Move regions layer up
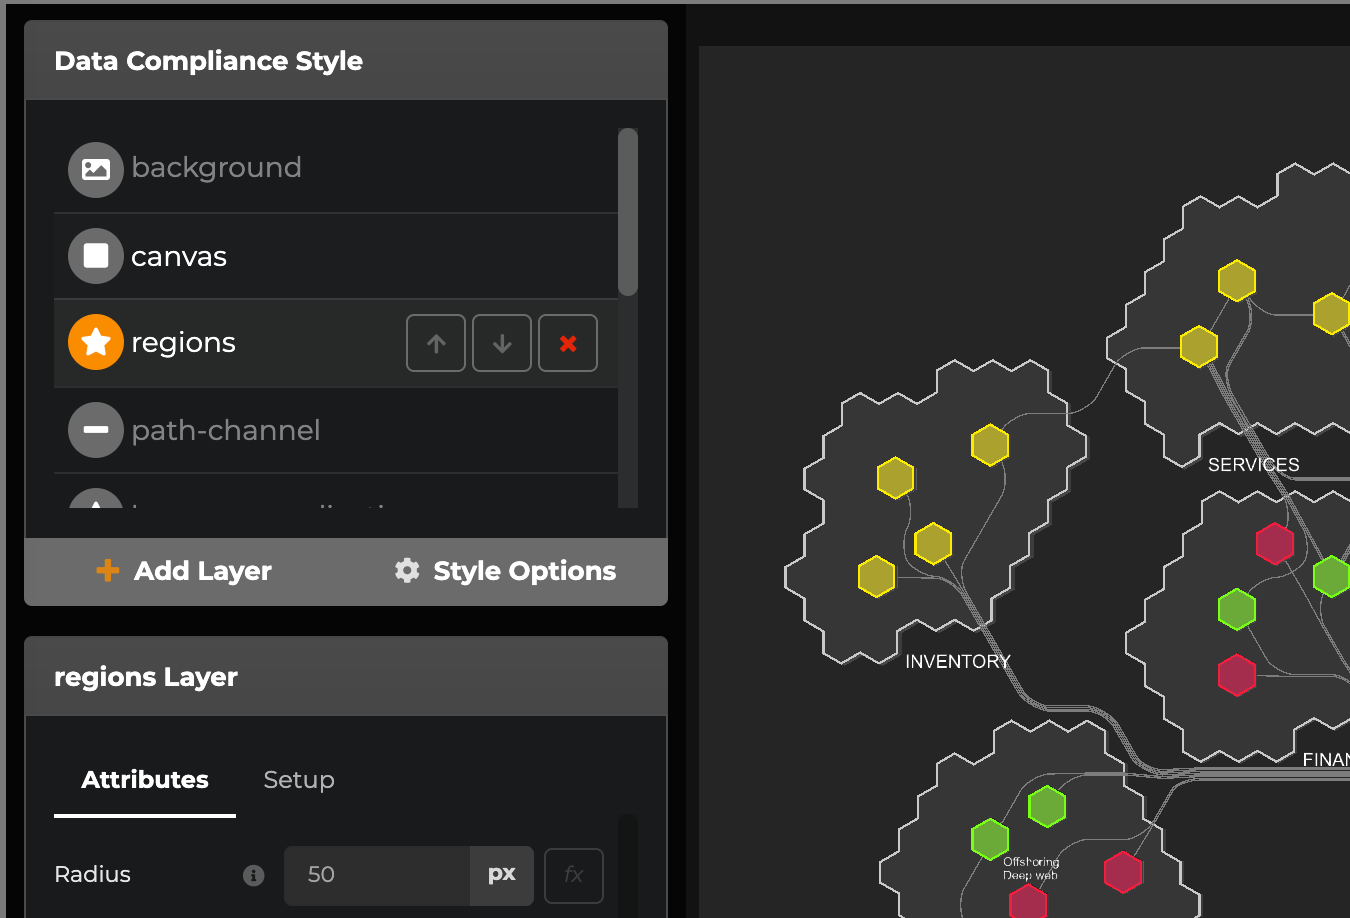 (436, 343)
